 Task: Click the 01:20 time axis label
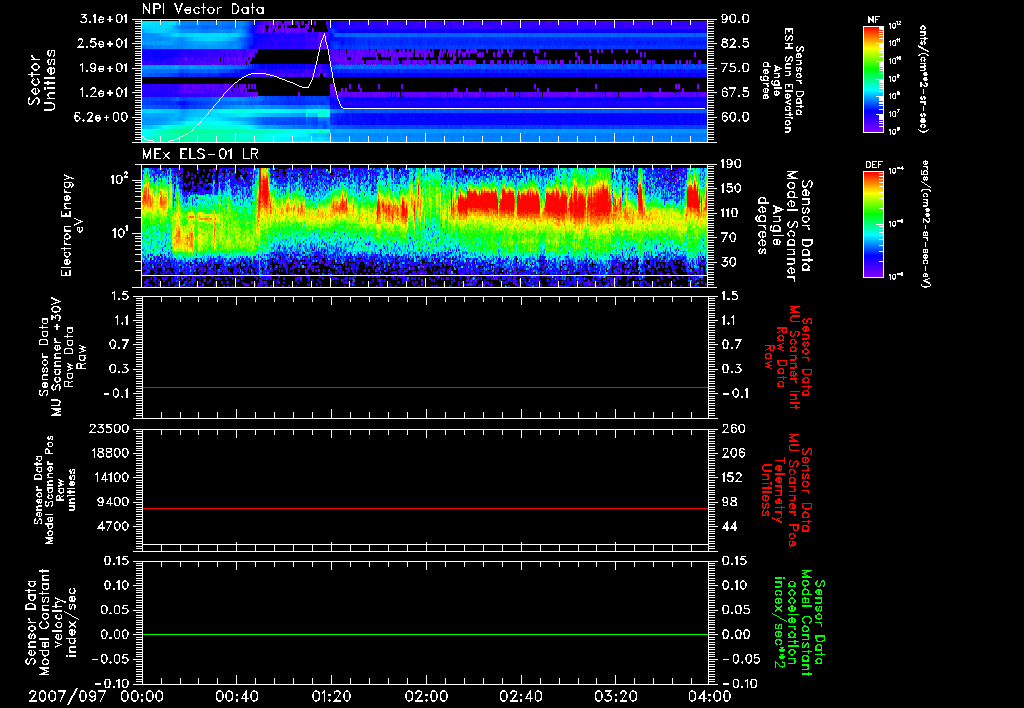tap(331, 696)
